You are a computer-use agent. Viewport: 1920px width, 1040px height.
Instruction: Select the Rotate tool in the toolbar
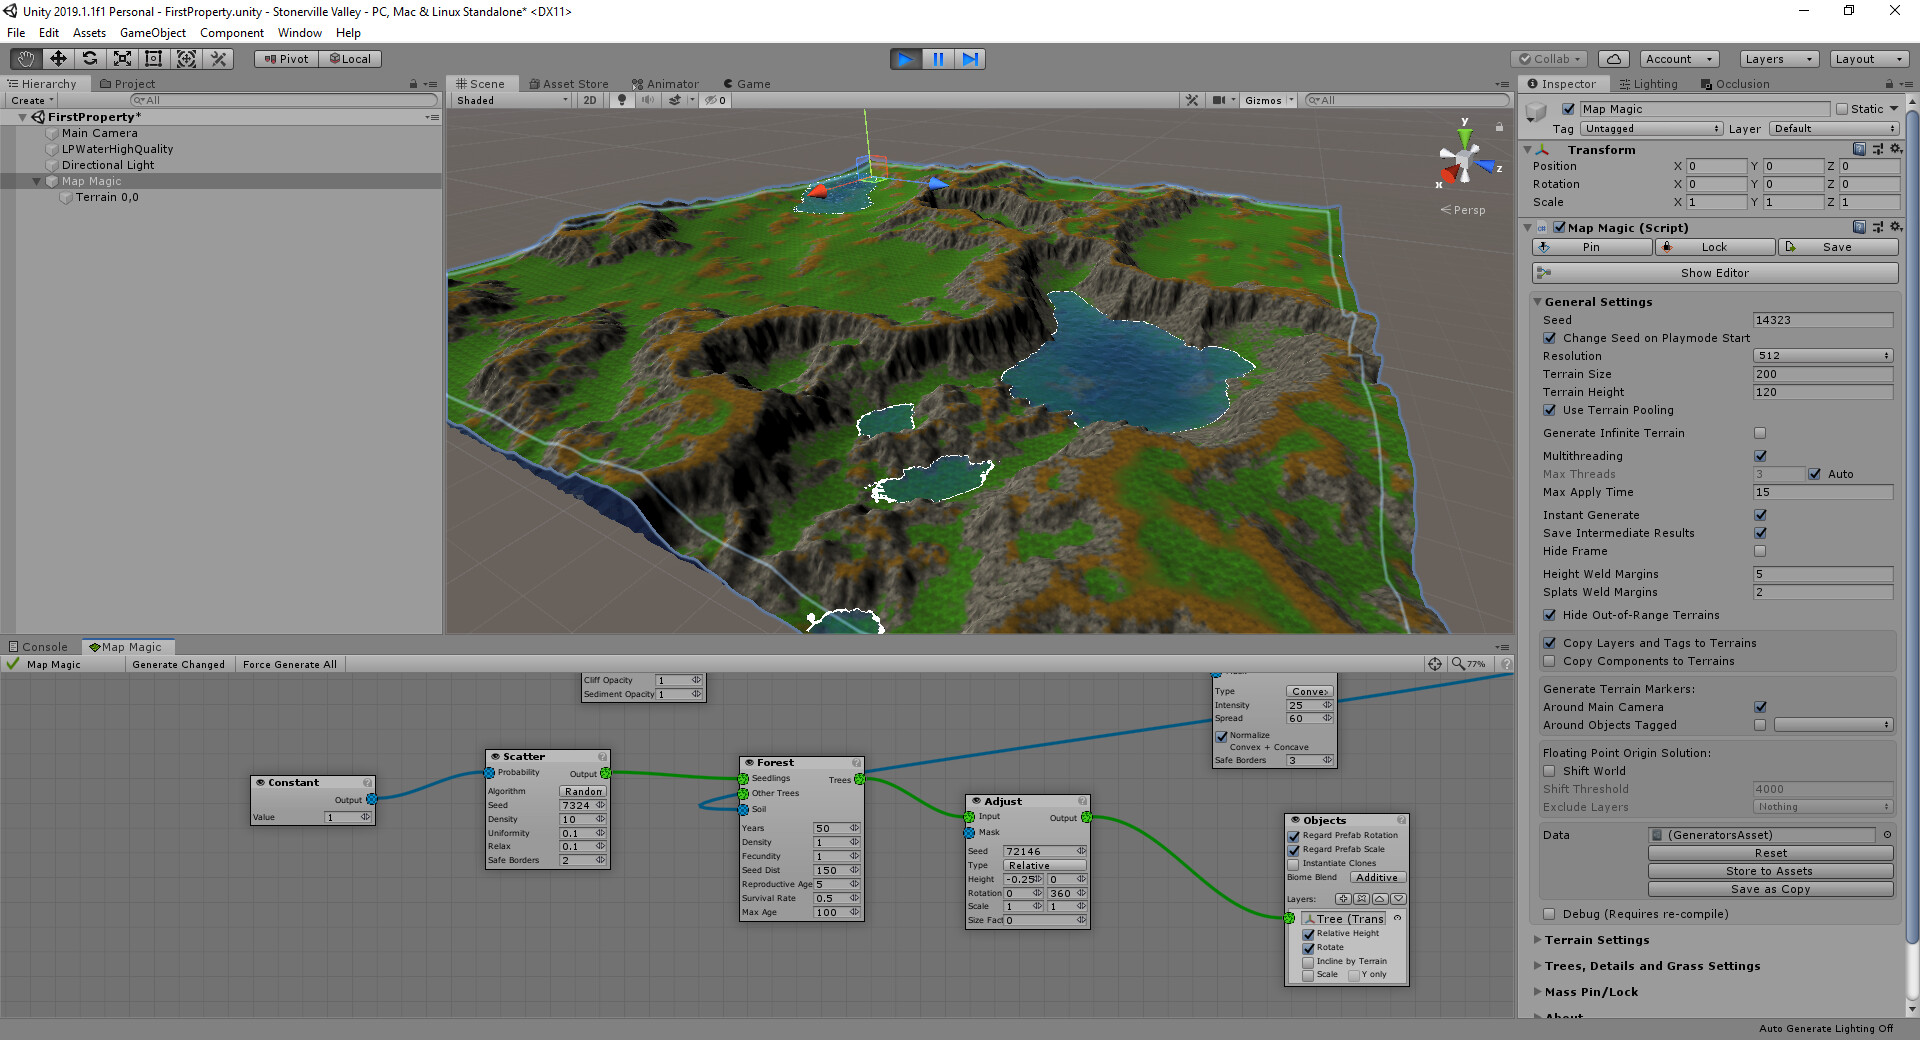[x=90, y=58]
